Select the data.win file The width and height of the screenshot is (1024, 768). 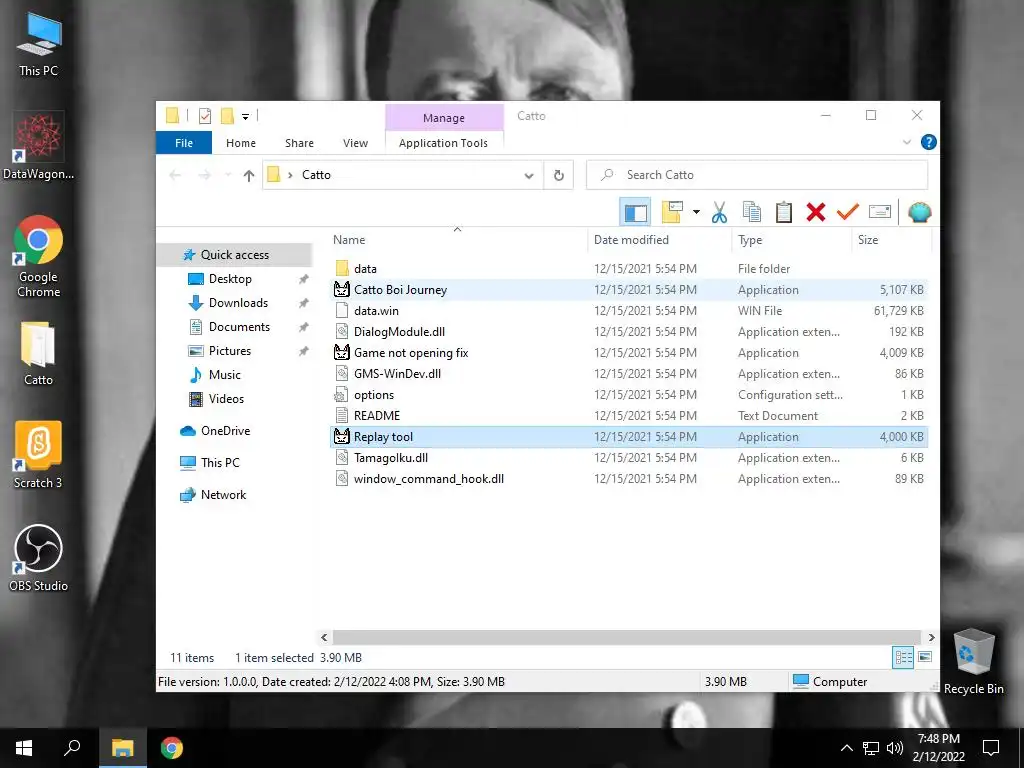[629, 311]
